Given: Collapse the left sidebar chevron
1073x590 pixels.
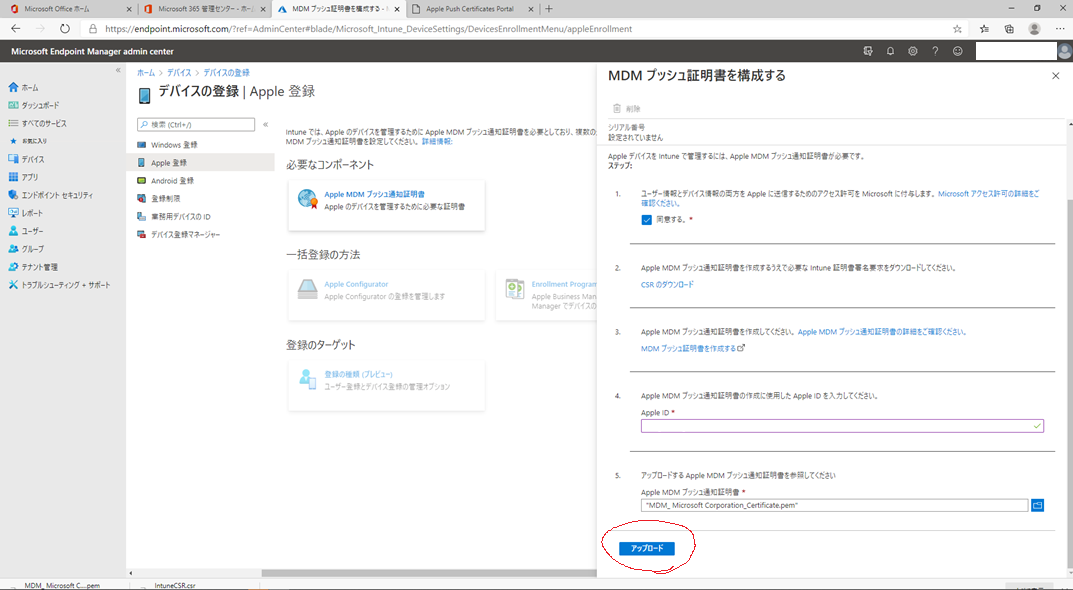Looking at the screenshot, I should click(x=118, y=70).
